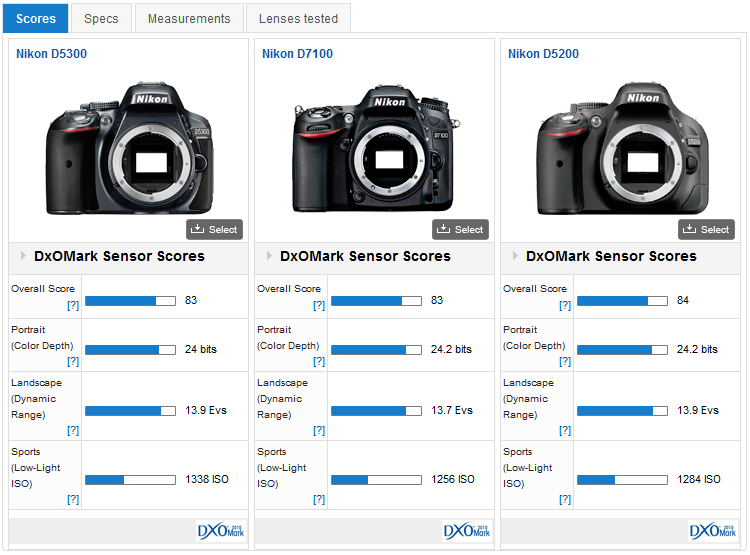Image resolution: width=750 pixels, height=555 pixels.
Task: Open Overall Score help [?] for D7100
Action: [x=319, y=305]
